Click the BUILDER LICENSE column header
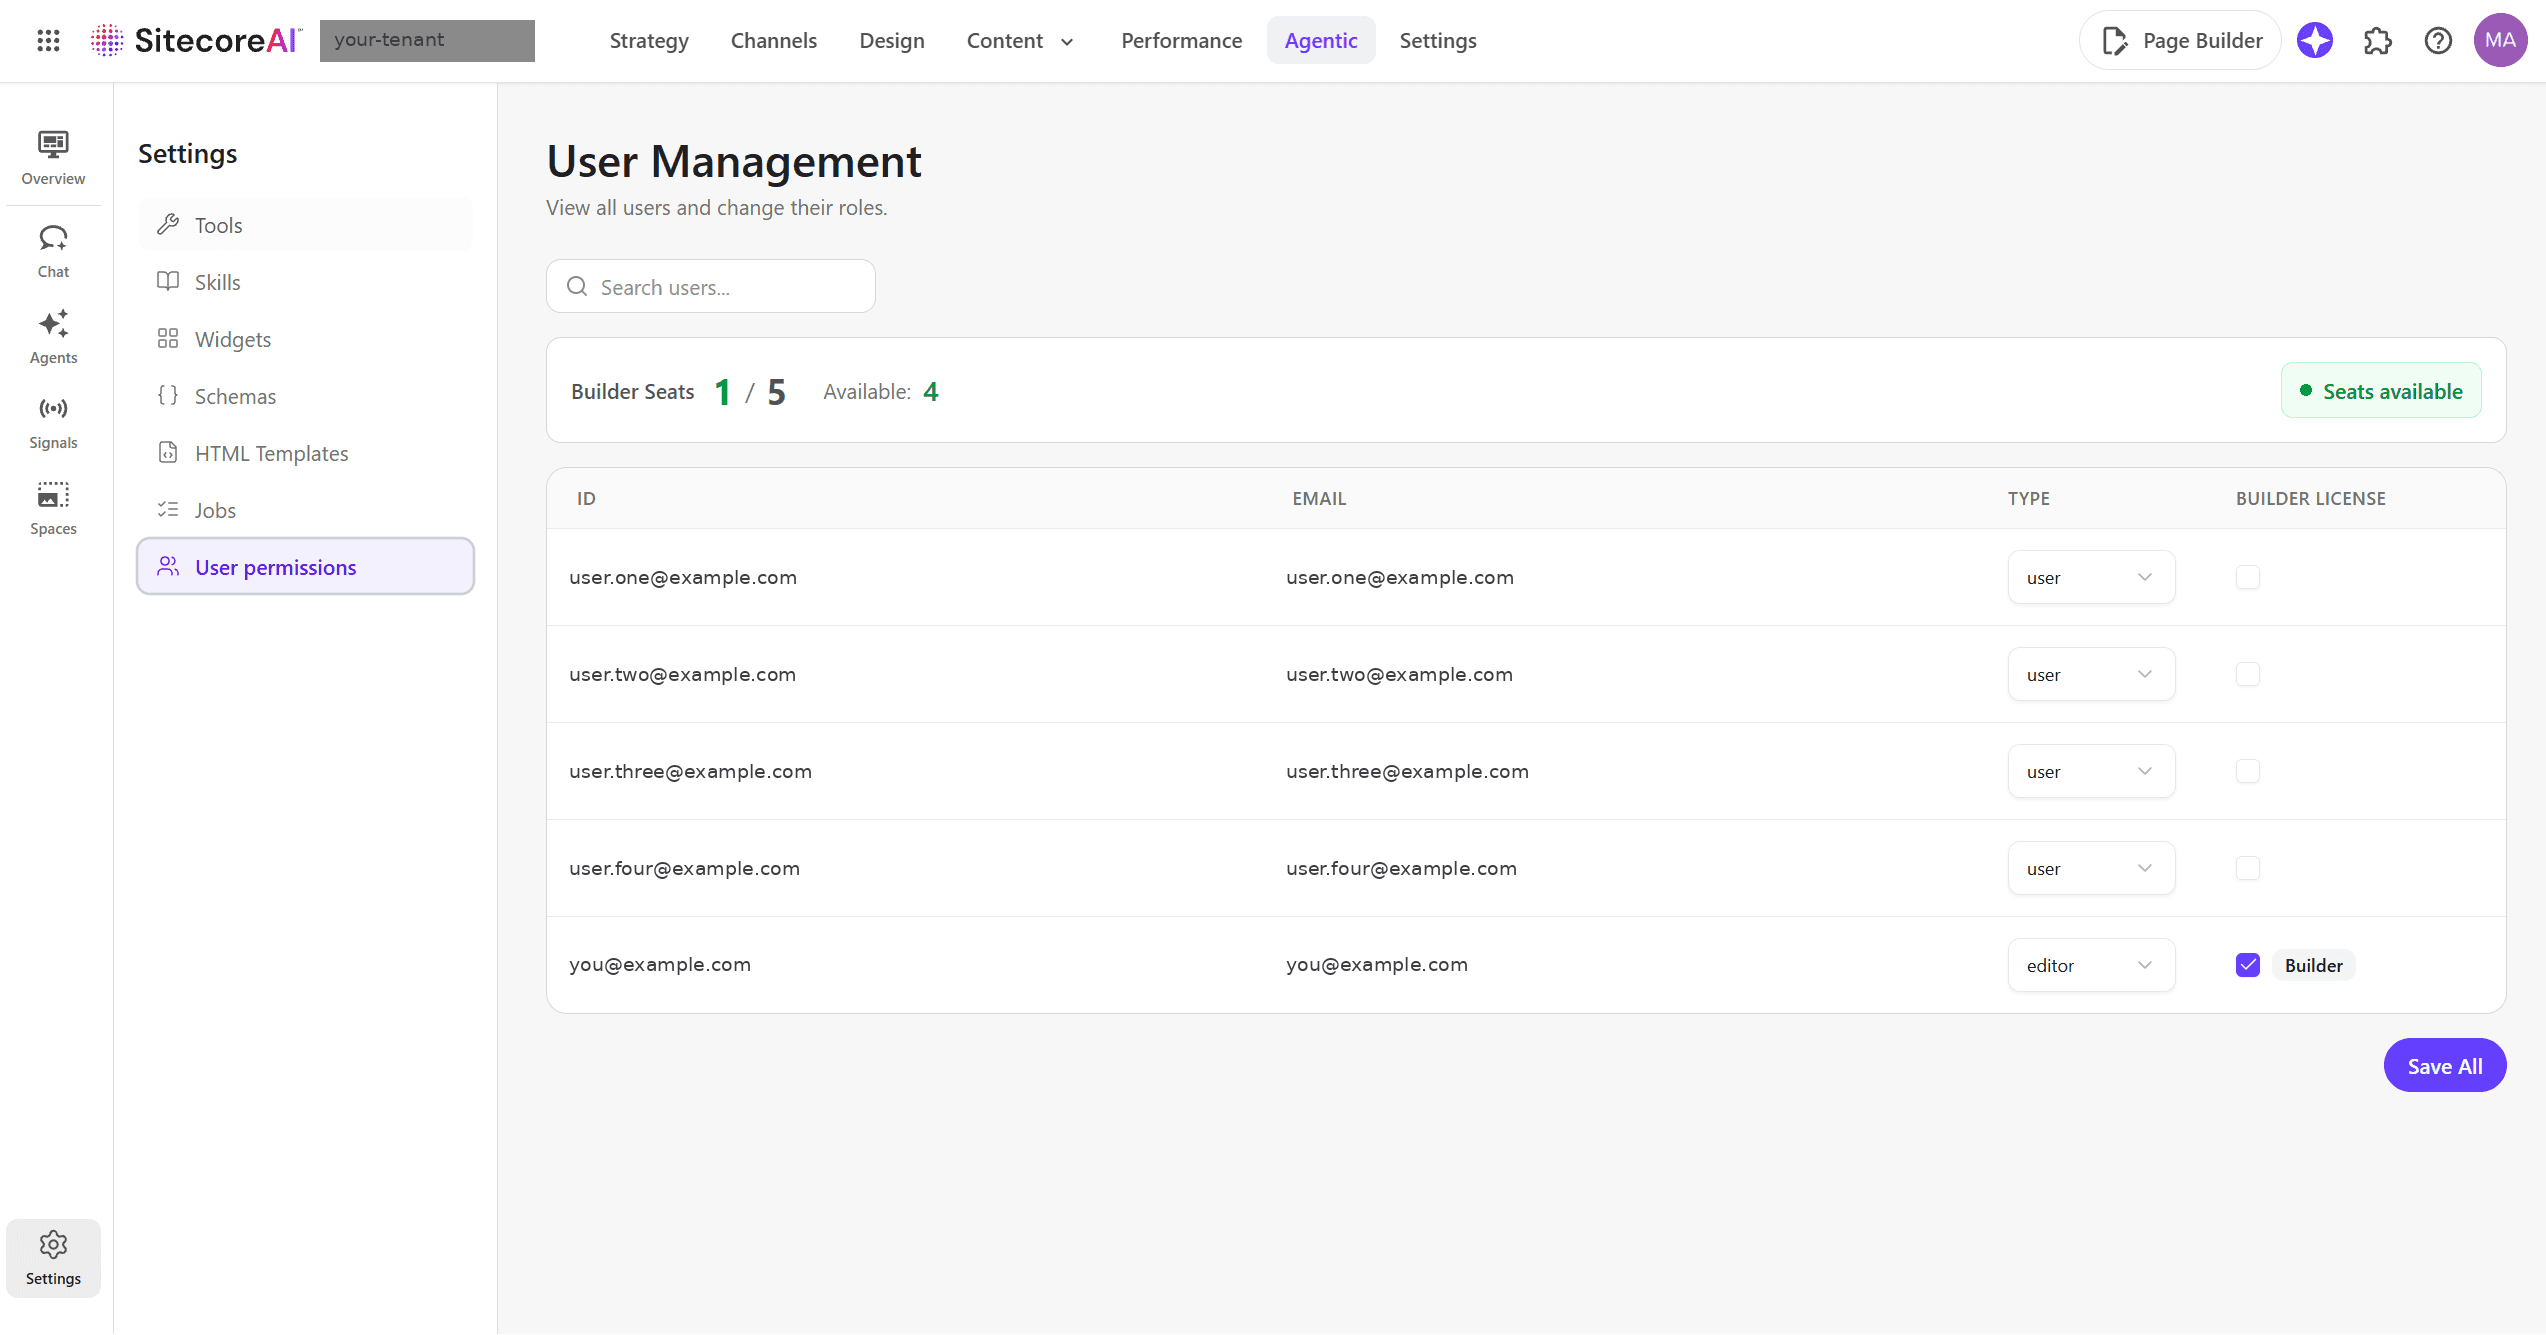 click(x=2310, y=498)
